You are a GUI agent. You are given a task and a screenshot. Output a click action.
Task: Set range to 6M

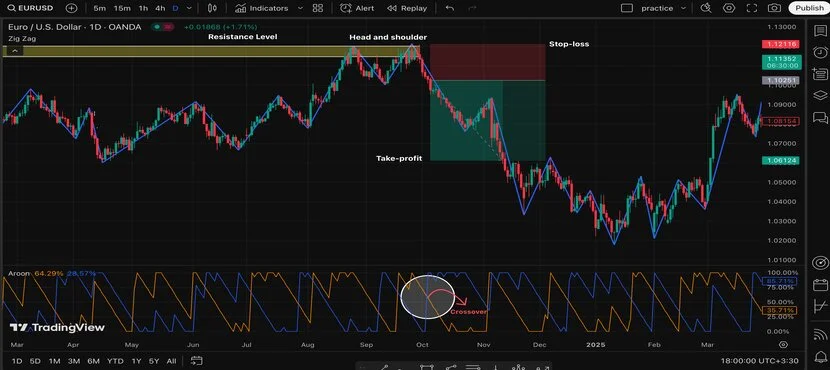point(93,361)
